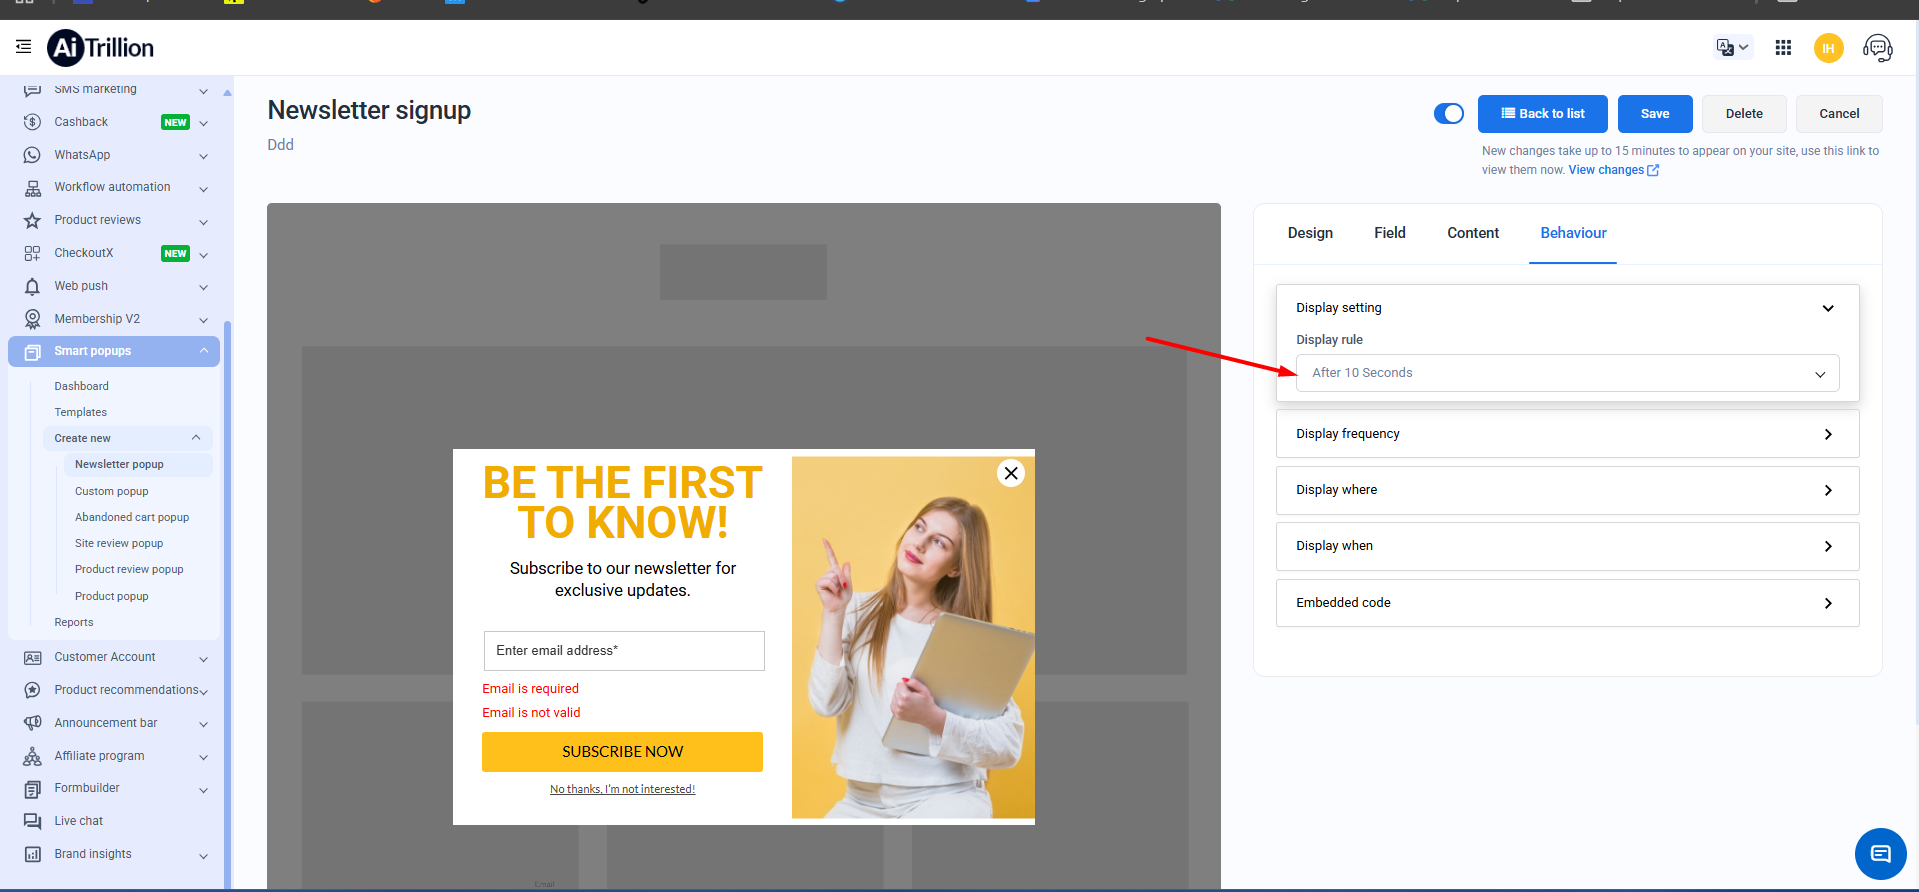Switch to the Content tab
Image resolution: width=1919 pixels, height=892 pixels.
(x=1472, y=233)
